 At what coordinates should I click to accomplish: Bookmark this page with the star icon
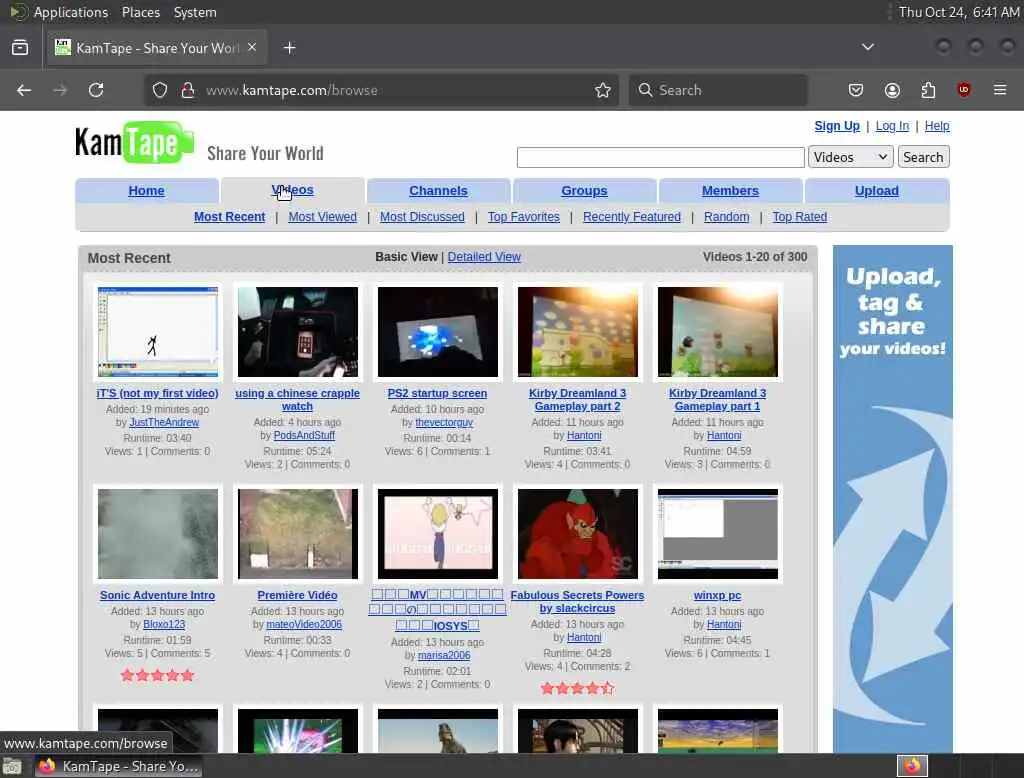point(603,90)
